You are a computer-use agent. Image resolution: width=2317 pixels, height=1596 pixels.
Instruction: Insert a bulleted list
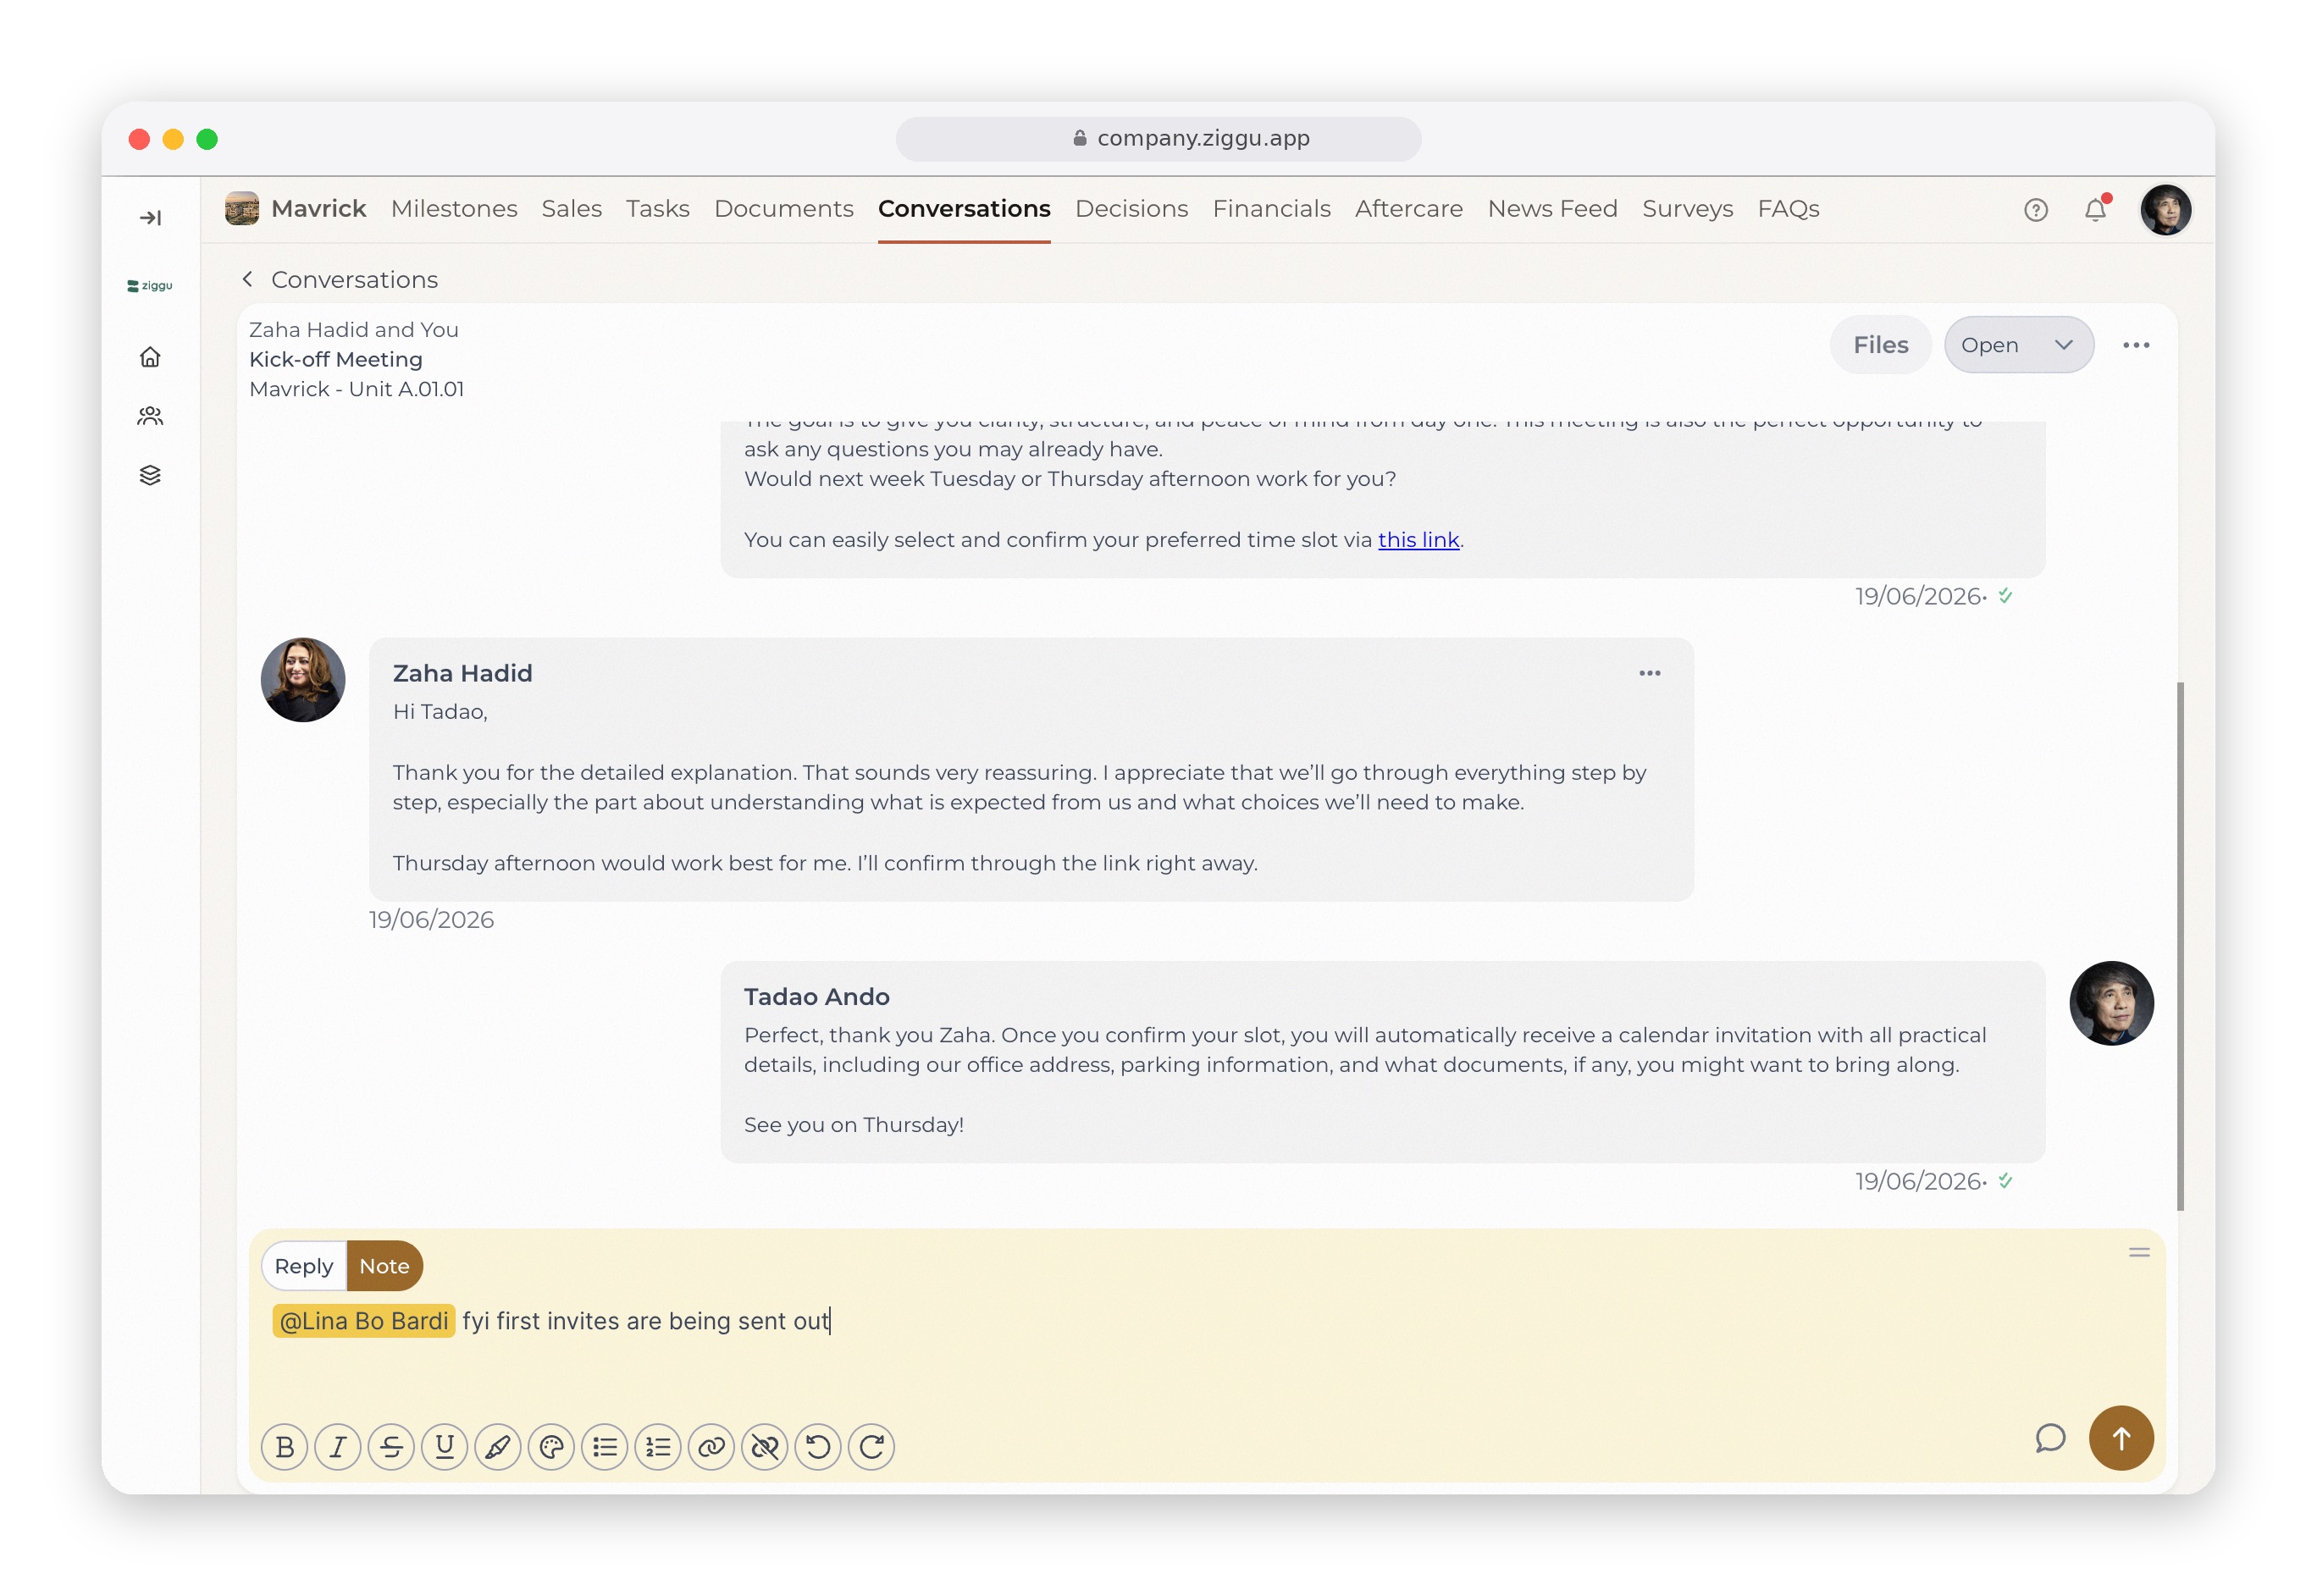click(605, 1446)
